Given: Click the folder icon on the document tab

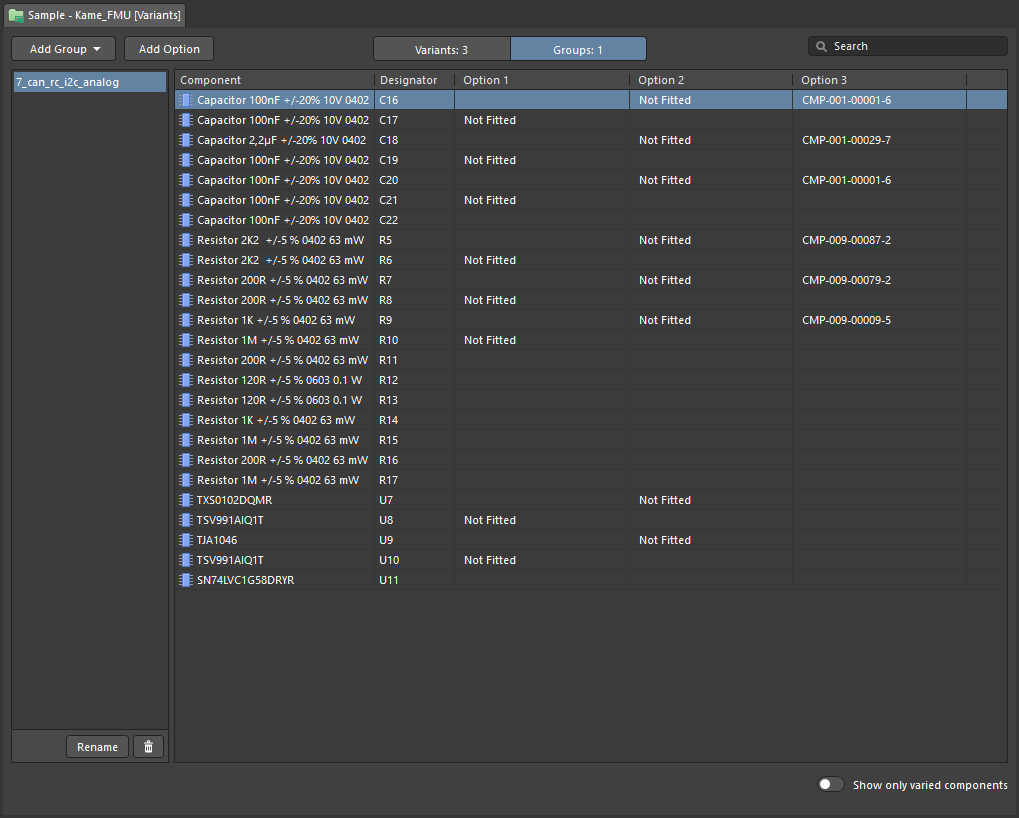Looking at the screenshot, I should tap(16, 16).
